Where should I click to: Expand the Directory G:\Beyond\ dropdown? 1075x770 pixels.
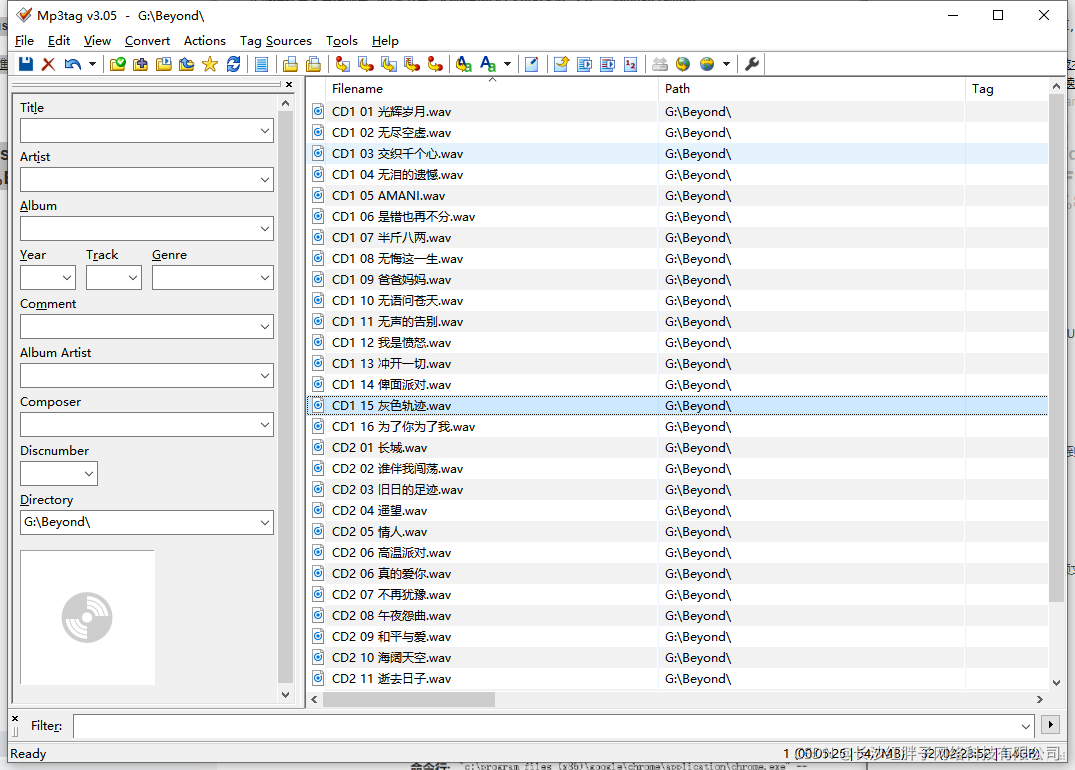click(265, 522)
